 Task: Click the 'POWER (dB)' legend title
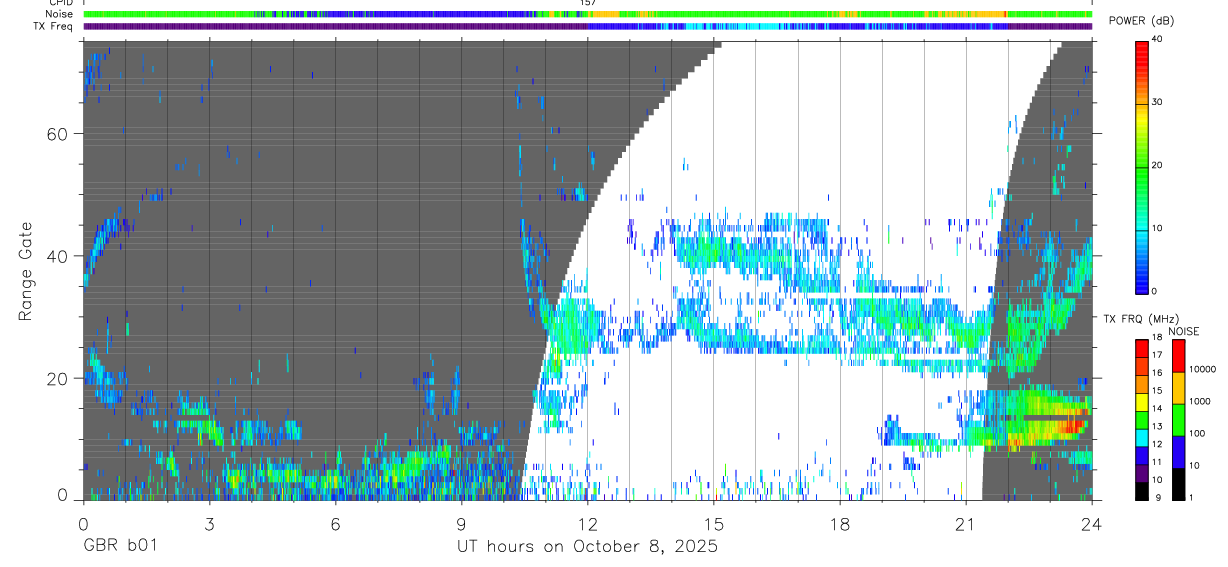point(1141,22)
